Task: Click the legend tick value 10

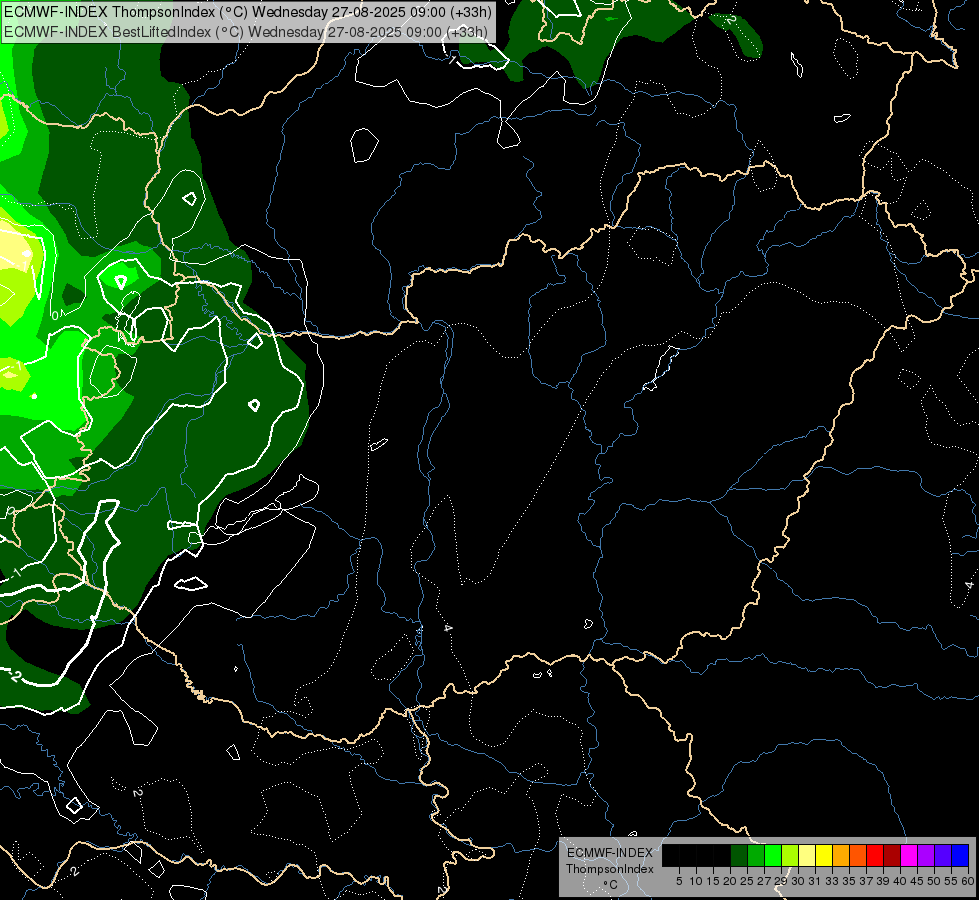Action: [696, 881]
